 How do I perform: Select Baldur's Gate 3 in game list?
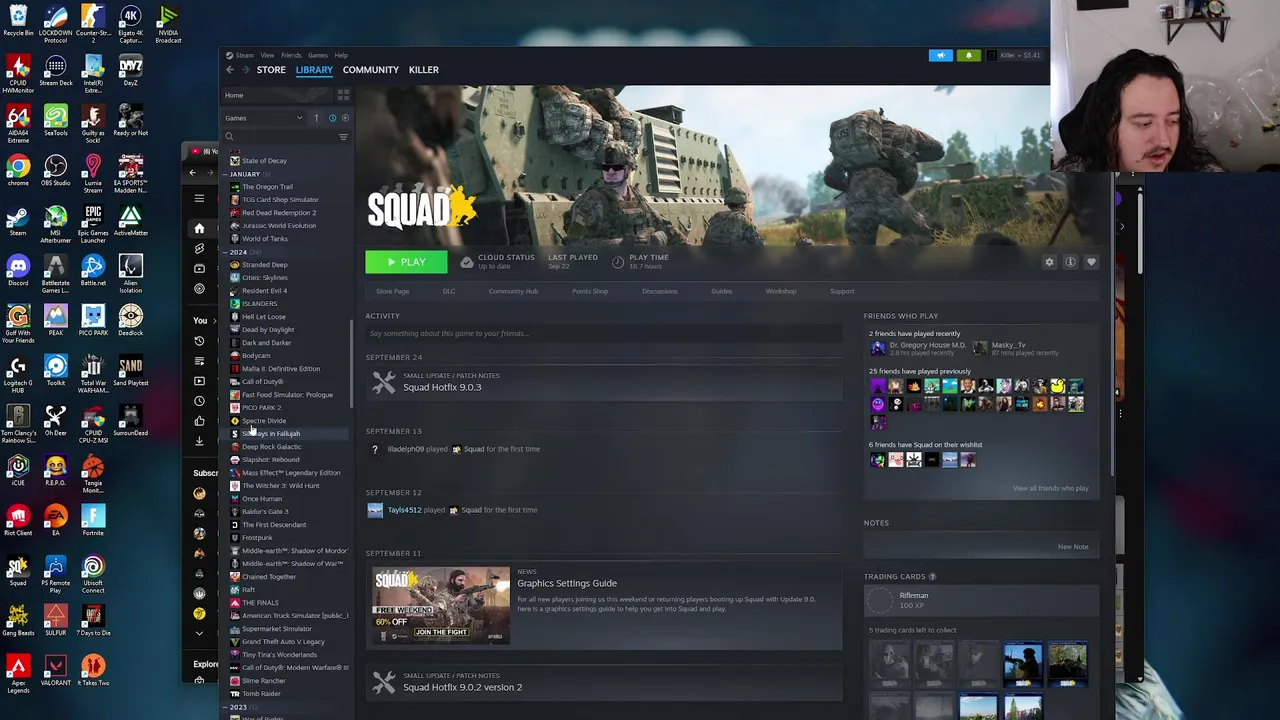[x=264, y=512]
